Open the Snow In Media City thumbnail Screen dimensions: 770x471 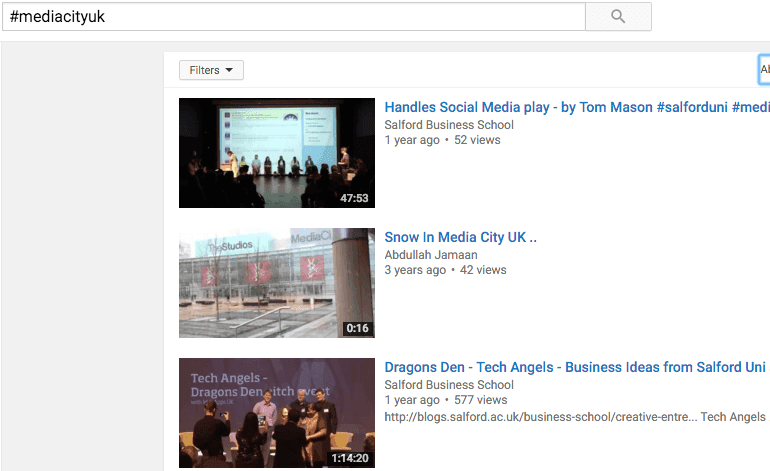coord(276,283)
